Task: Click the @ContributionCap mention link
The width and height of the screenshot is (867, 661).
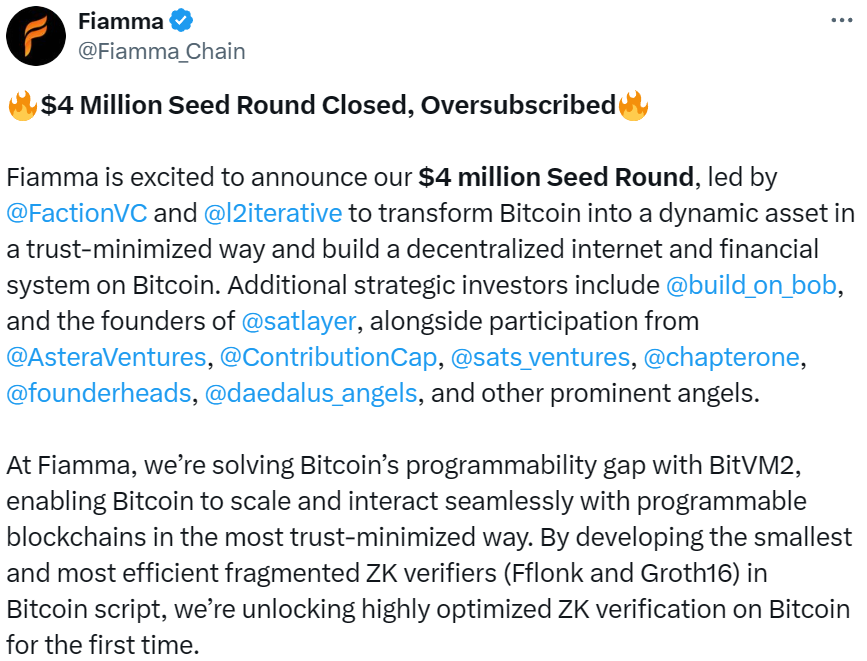Action: [329, 357]
